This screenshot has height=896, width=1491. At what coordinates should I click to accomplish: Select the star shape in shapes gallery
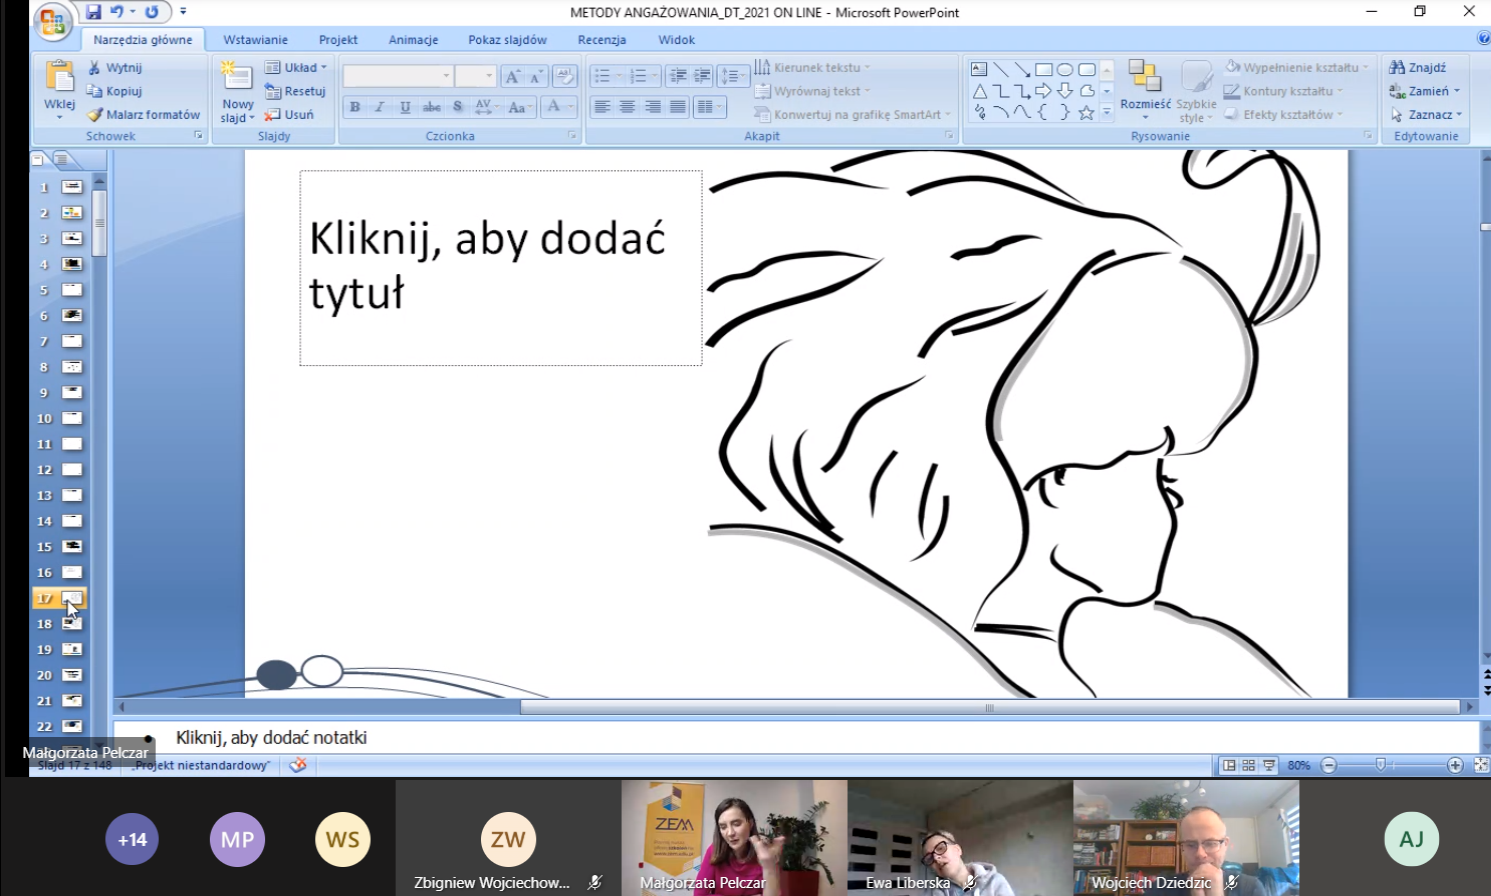pos(1086,113)
